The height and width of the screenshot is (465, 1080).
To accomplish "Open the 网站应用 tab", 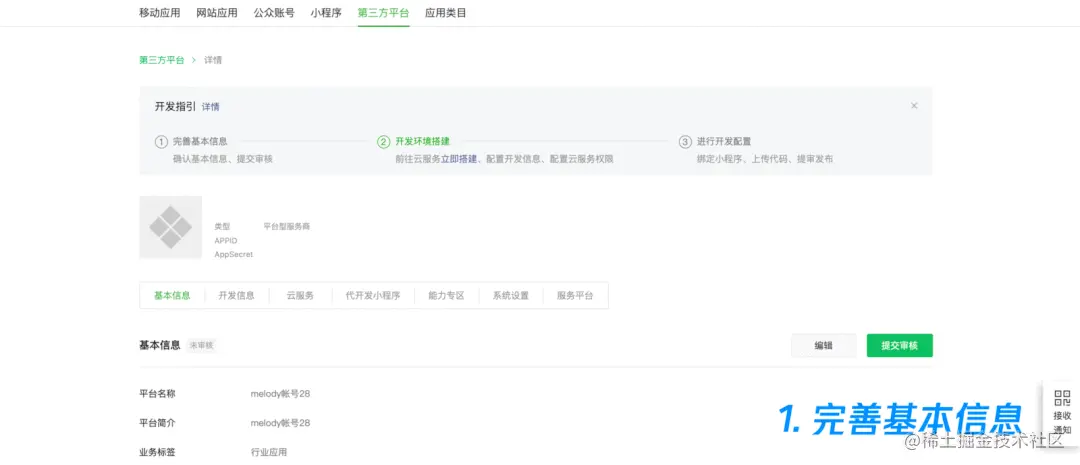I will (217, 12).
